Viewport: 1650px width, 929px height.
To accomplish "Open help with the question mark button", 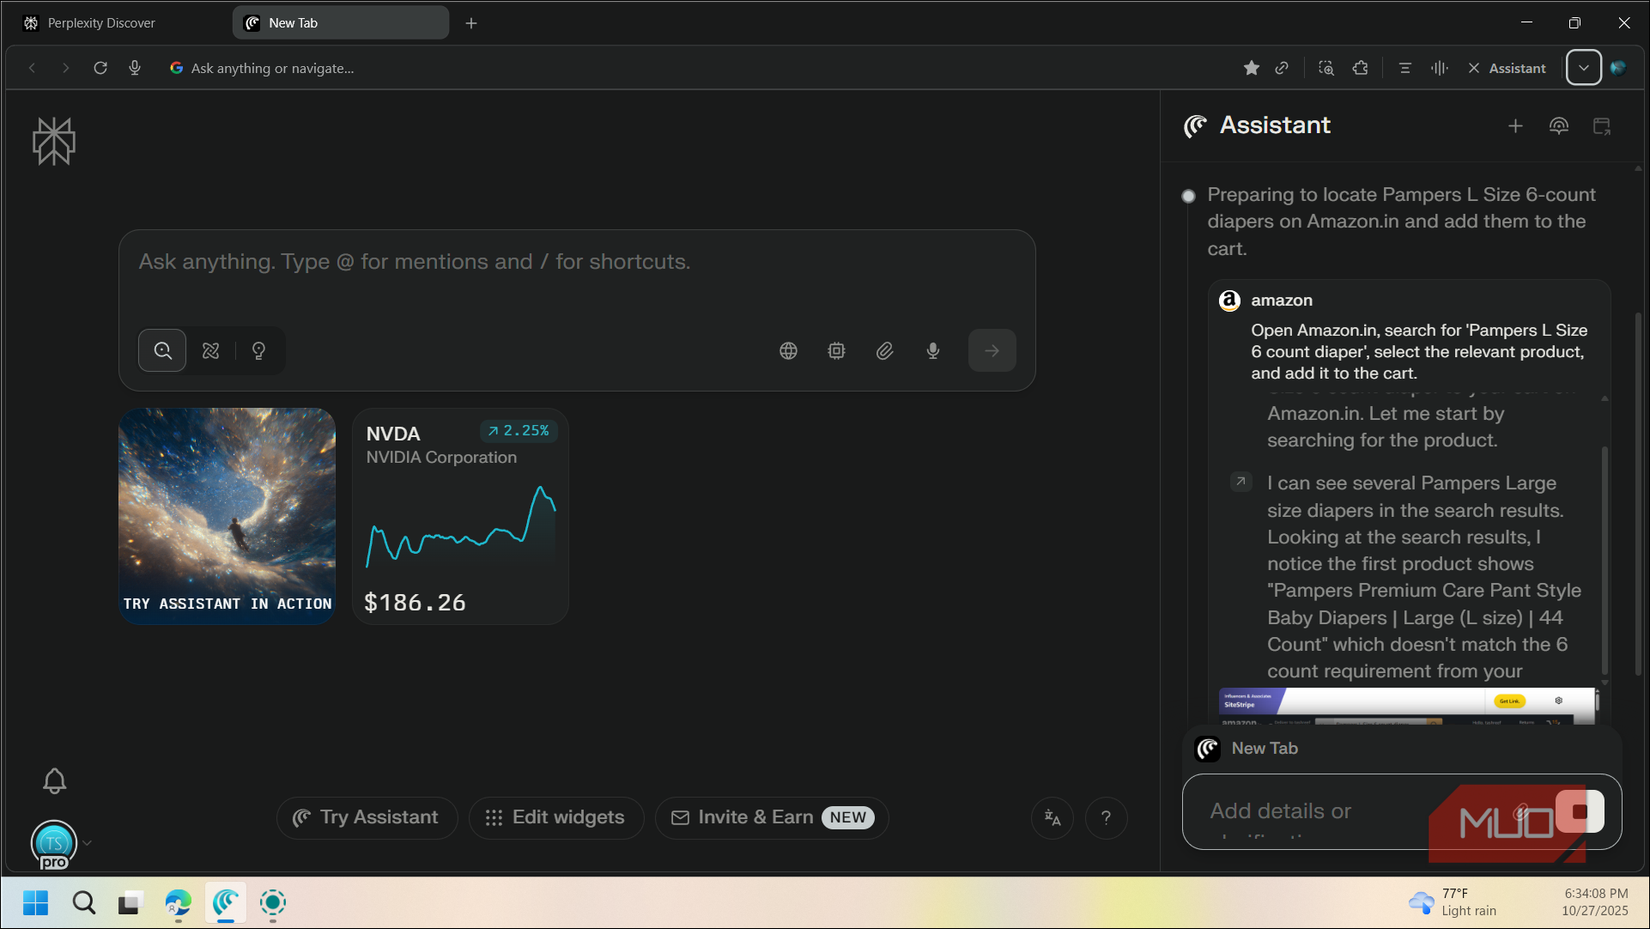I will [x=1106, y=818].
